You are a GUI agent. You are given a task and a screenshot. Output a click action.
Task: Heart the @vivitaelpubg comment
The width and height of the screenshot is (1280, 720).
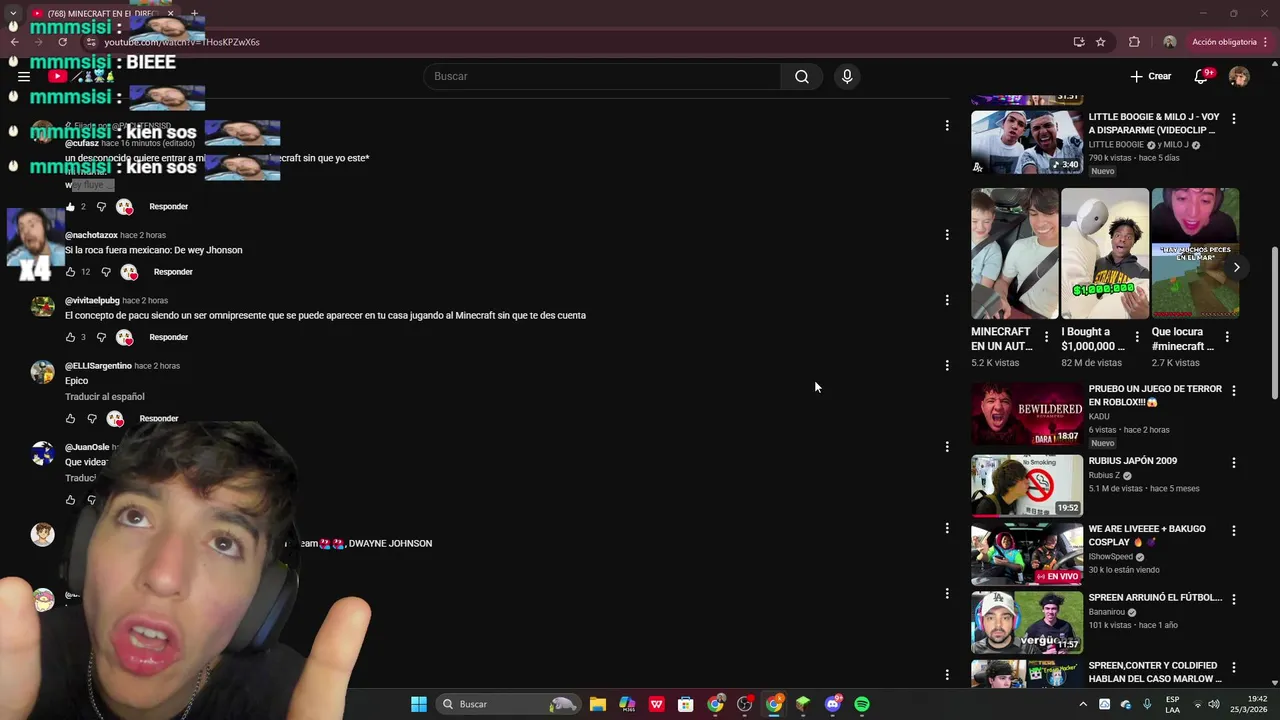pos(124,337)
